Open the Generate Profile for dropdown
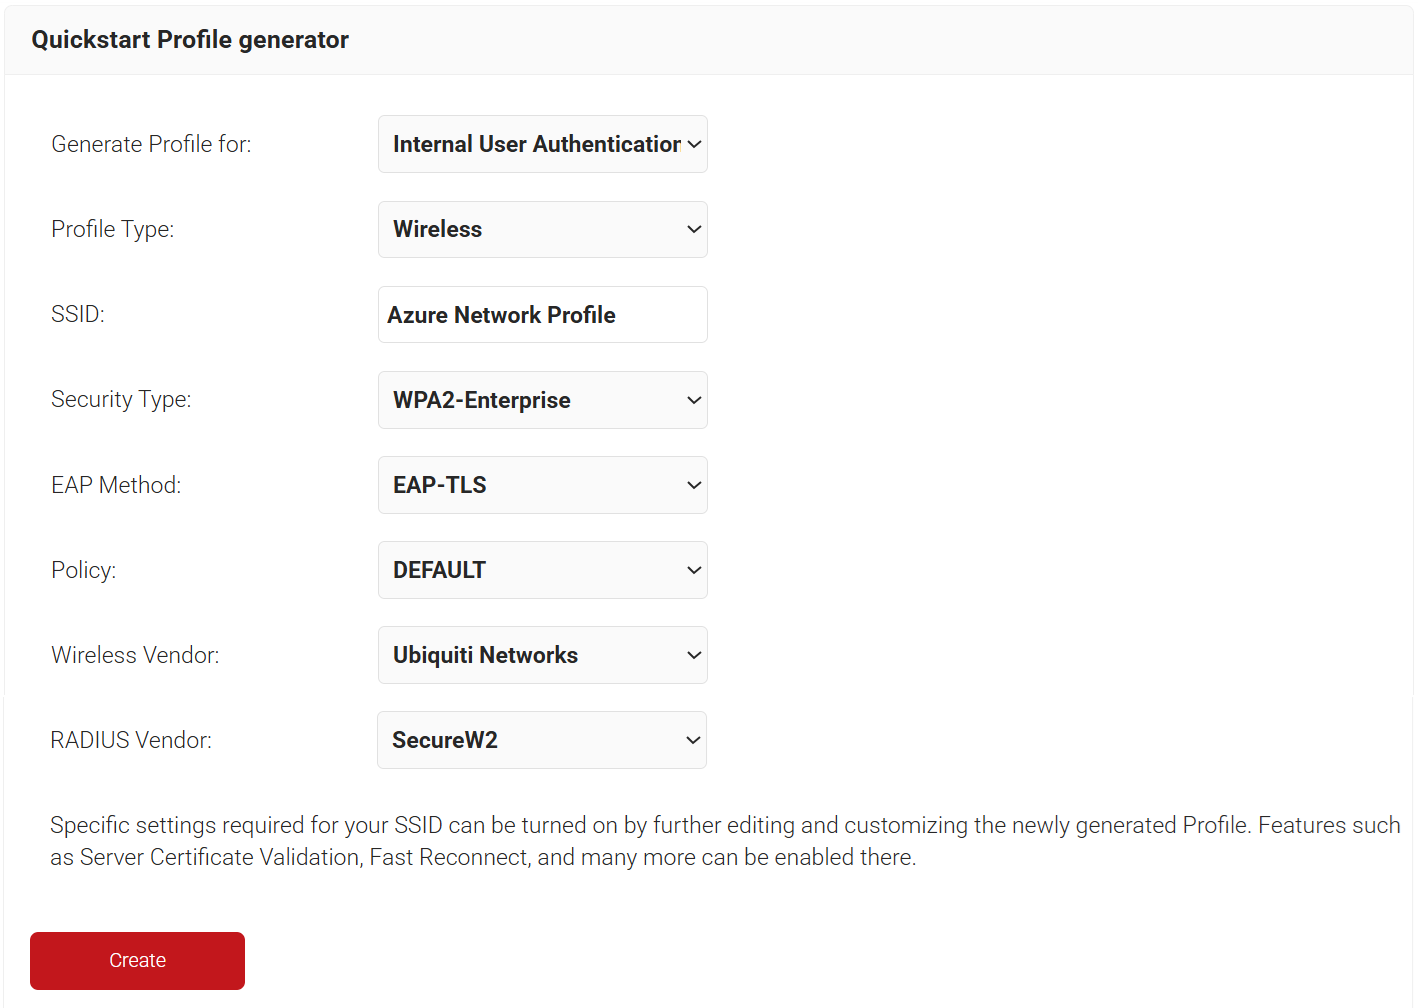 (542, 144)
